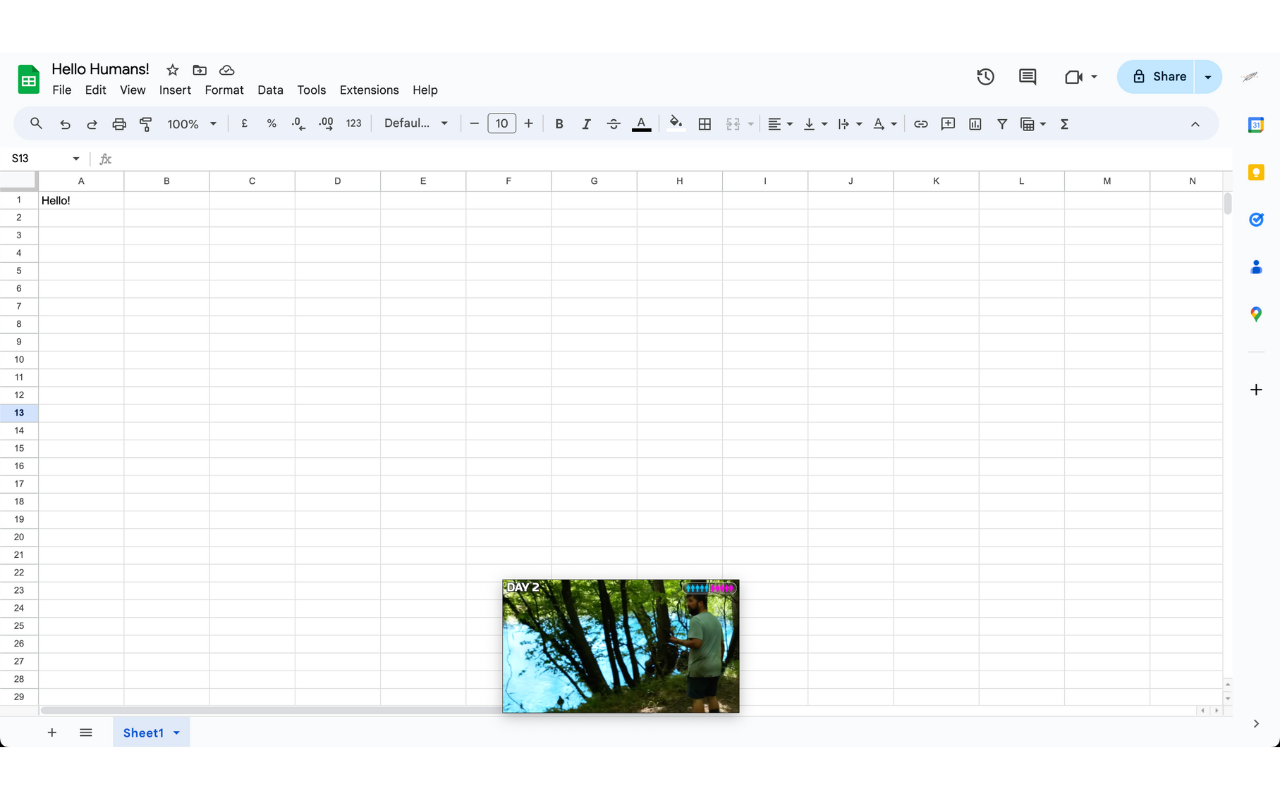Screen dimensions: 1280x800
Task: Start a video call (camera icon)
Action: [x=1074, y=77]
